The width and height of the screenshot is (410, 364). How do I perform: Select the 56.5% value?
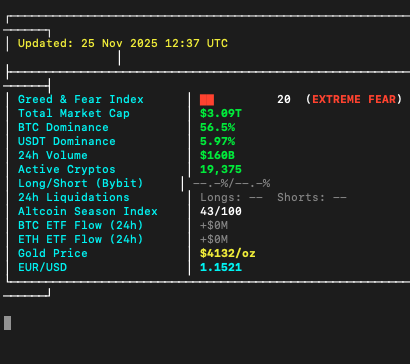[217, 127]
